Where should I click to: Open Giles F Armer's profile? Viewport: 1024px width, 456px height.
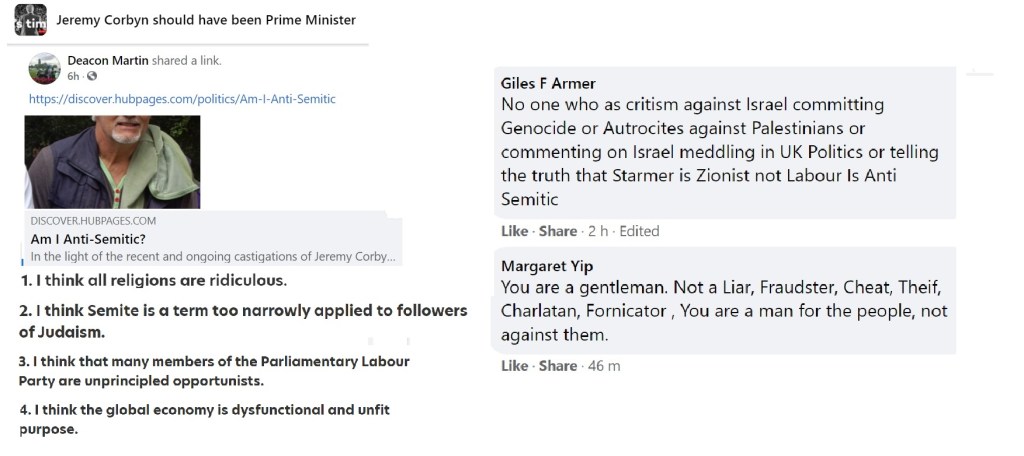coord(547,84)
